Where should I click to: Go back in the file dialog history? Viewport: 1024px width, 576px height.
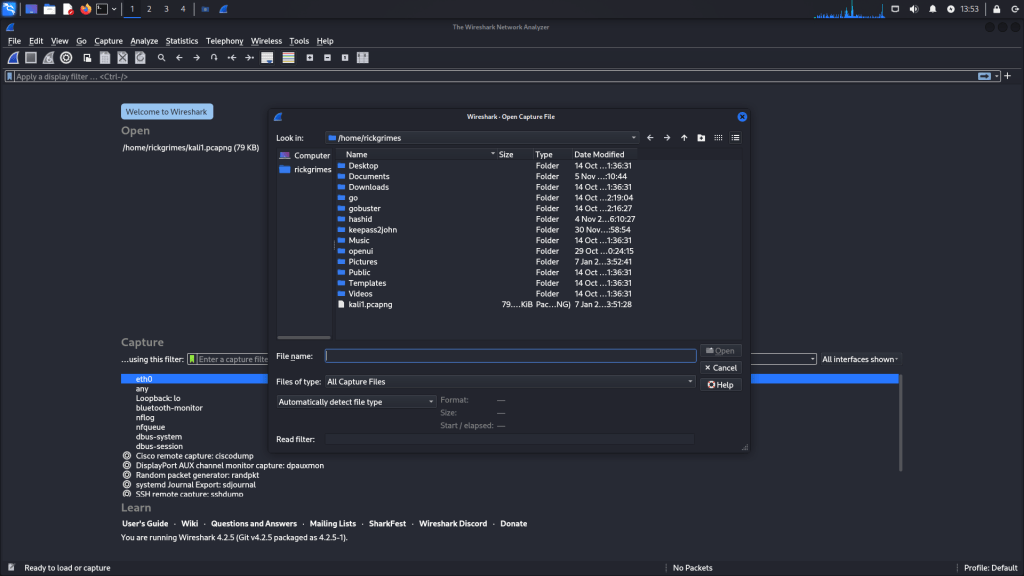[650, 138]
